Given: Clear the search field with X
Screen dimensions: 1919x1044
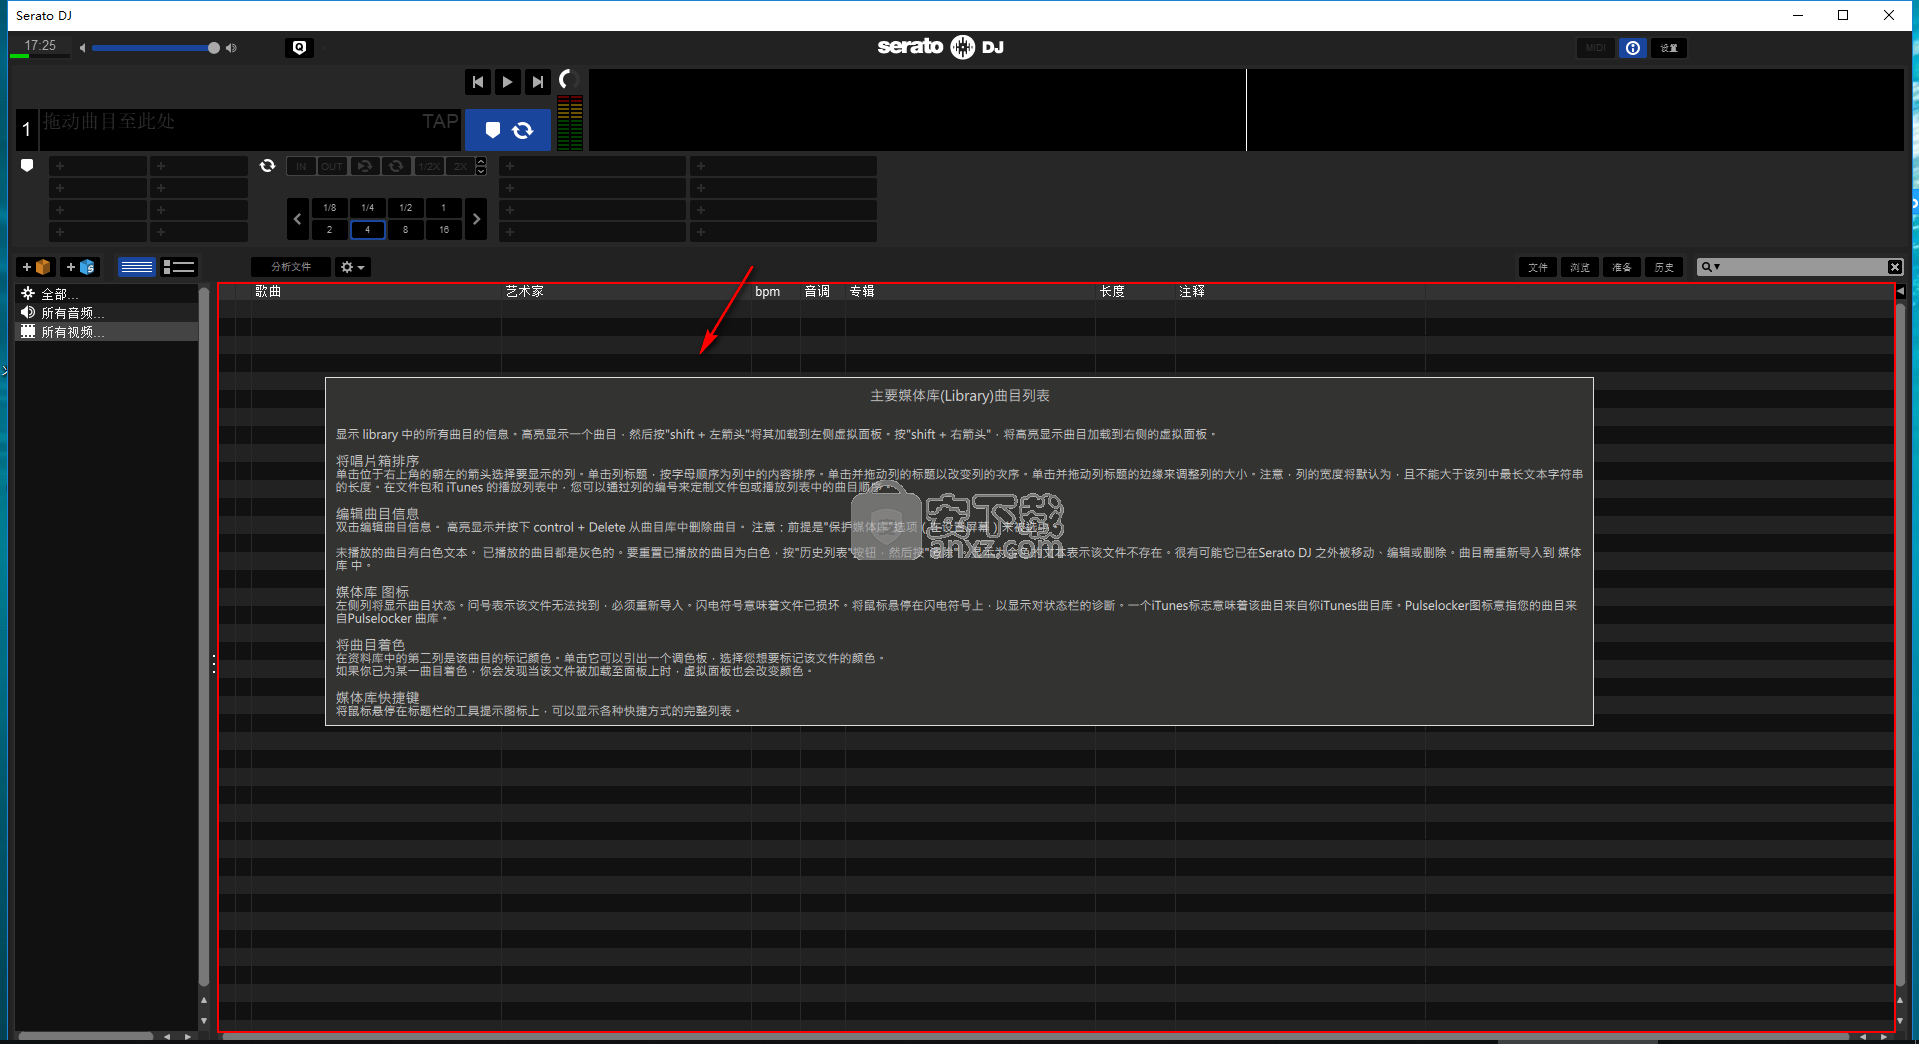Looking at the screenshot, I should click(1894, 267).
